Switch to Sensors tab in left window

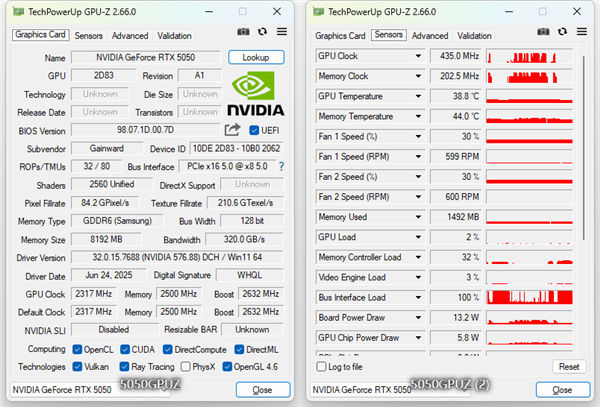[x=88, y=36]
